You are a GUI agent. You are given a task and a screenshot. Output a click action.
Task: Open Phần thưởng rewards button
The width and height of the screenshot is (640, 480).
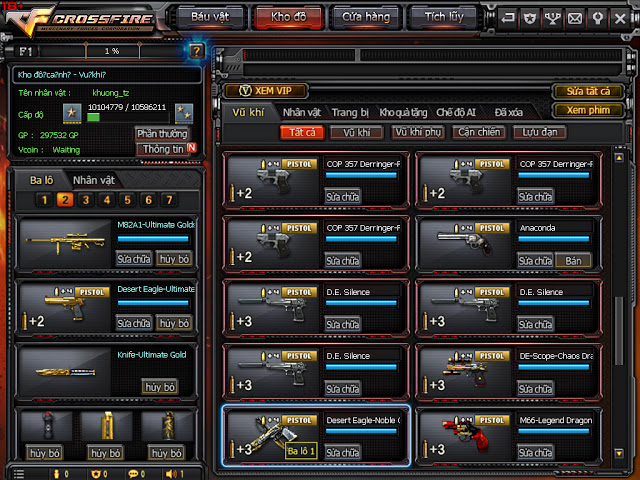(162, 133)
